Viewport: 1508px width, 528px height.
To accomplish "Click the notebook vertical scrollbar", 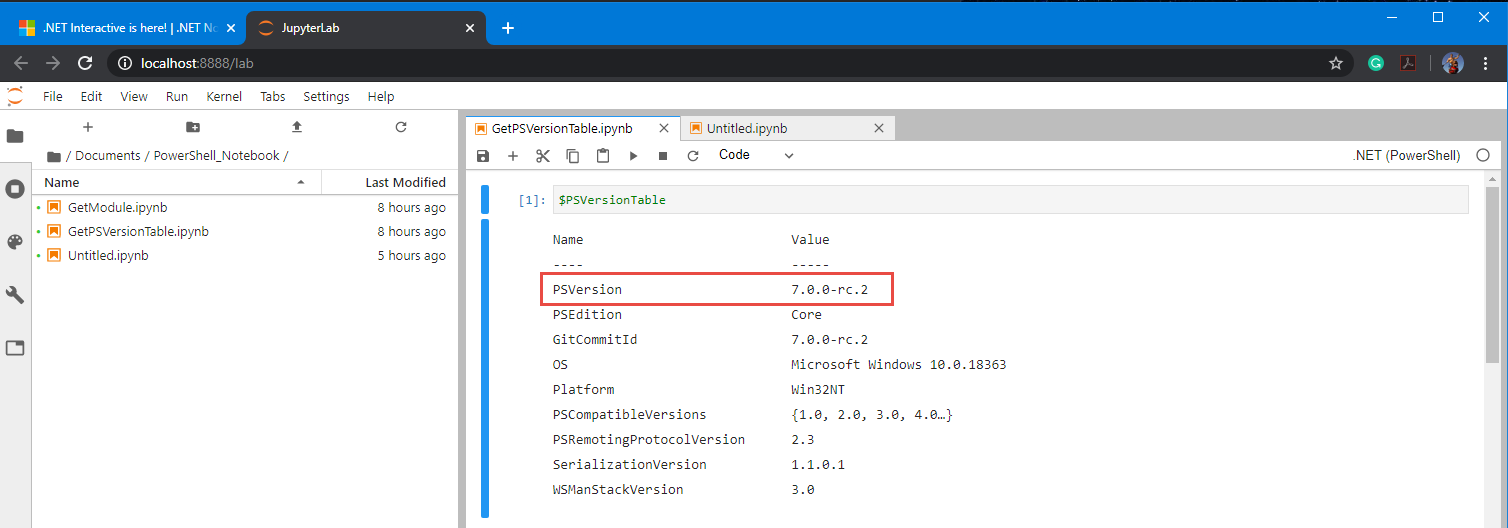I will [x=1492, y=275].
